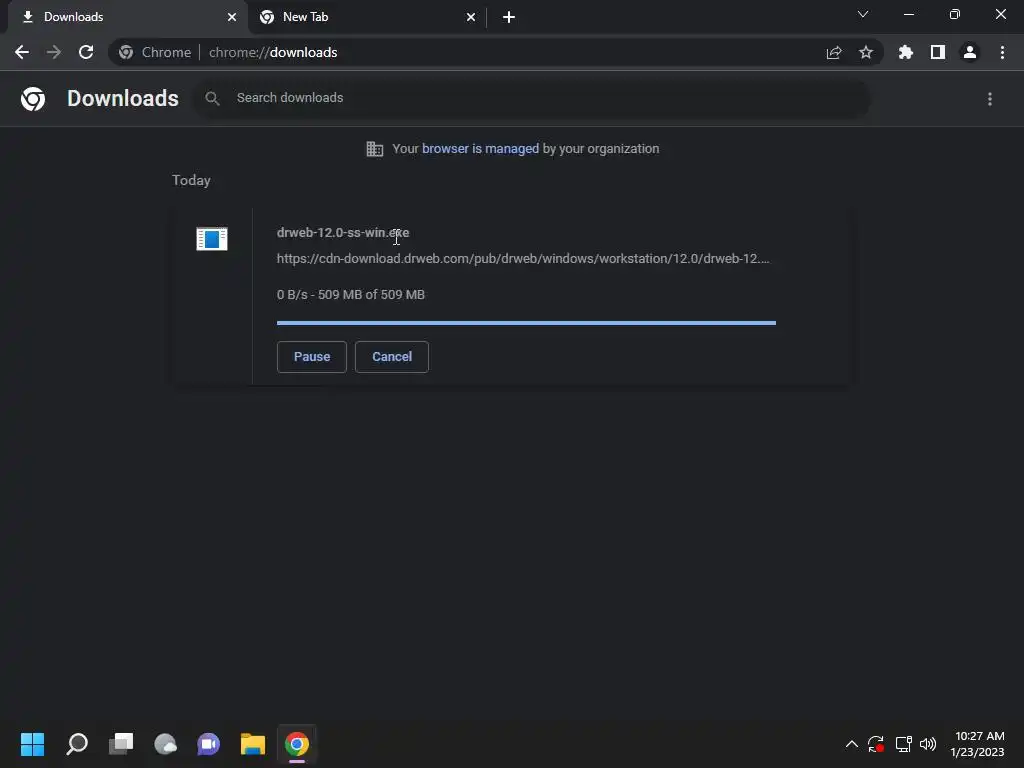Restore down the Chrome window
The width and height of the screenshot is (1024, 768).
tap(955, 14)
